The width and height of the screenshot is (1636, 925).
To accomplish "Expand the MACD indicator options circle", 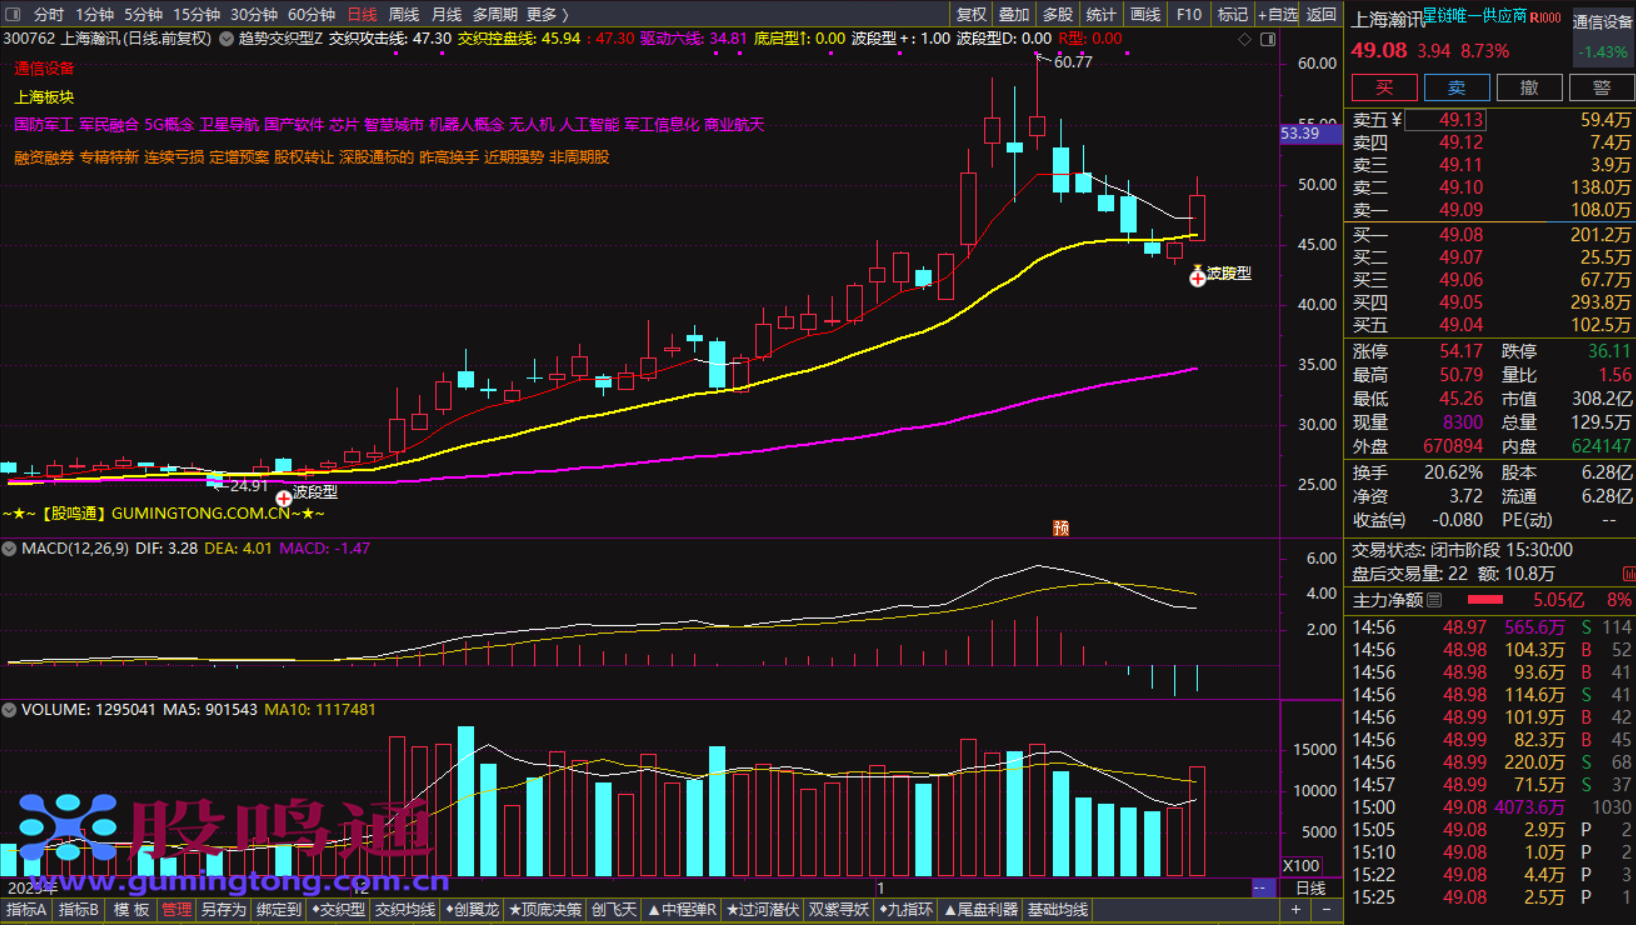I will coord(9,548).
